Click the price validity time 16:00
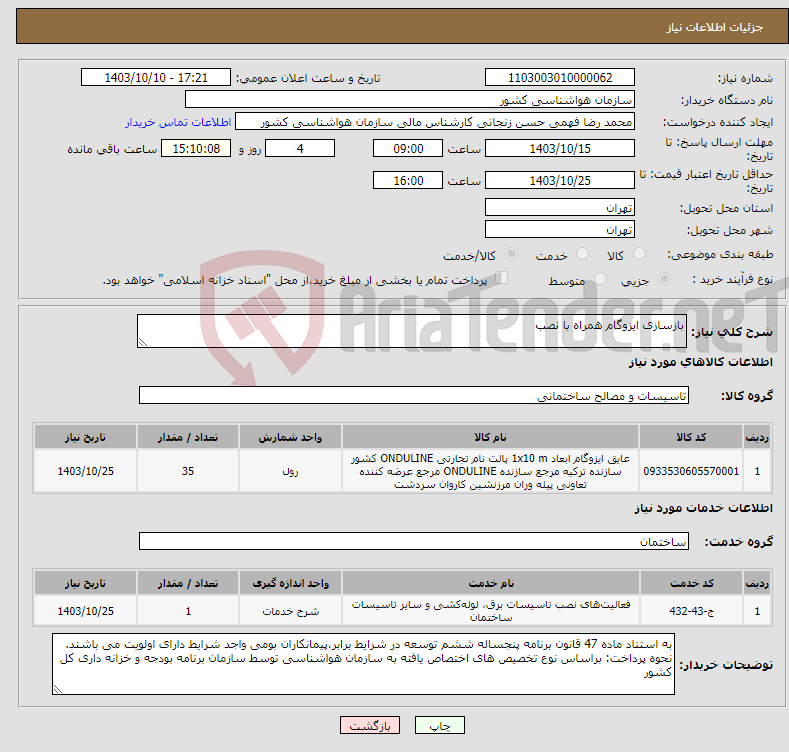Screen dimensions: 789x752 (408, 180)
